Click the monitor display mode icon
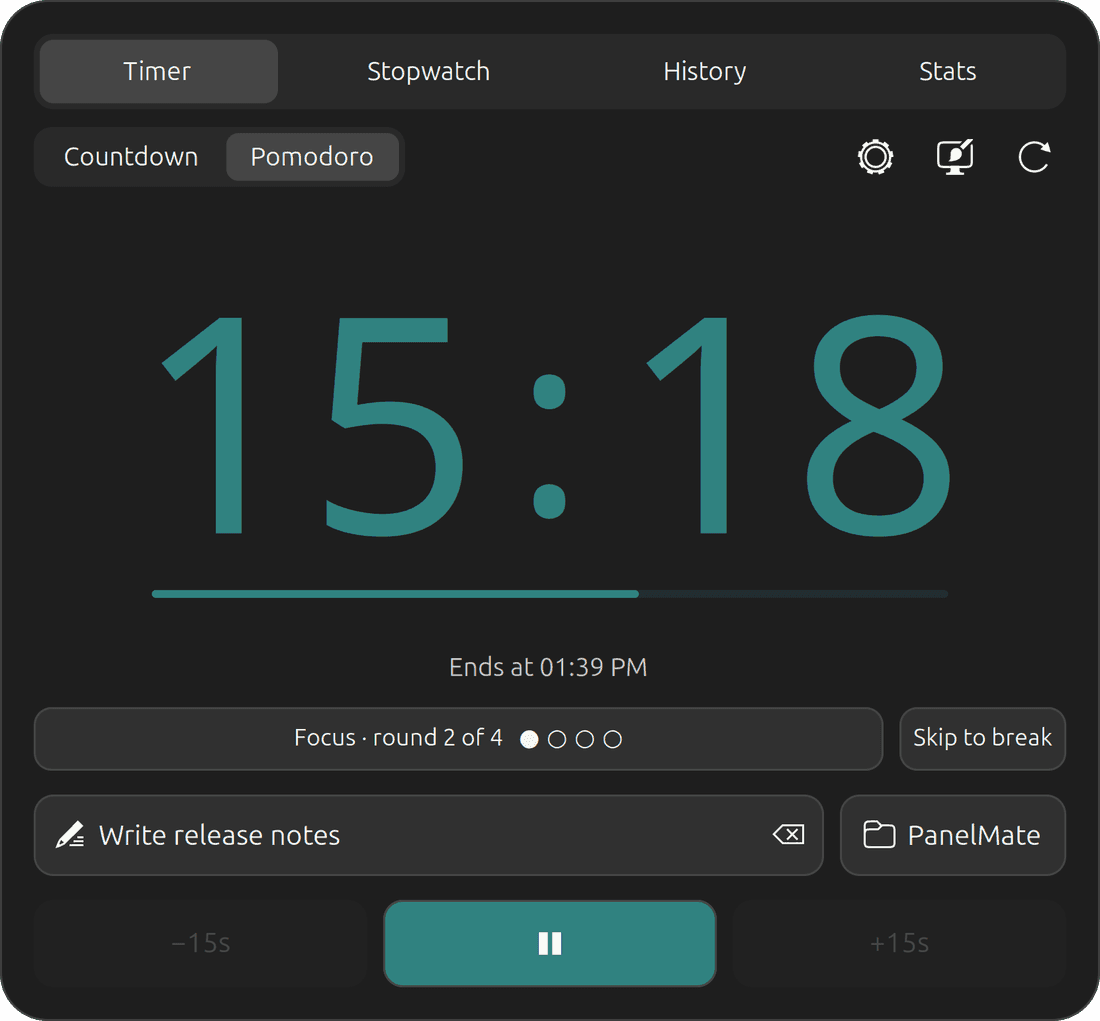Screen dimensions: 1100x1021 (x=955, y=157)
